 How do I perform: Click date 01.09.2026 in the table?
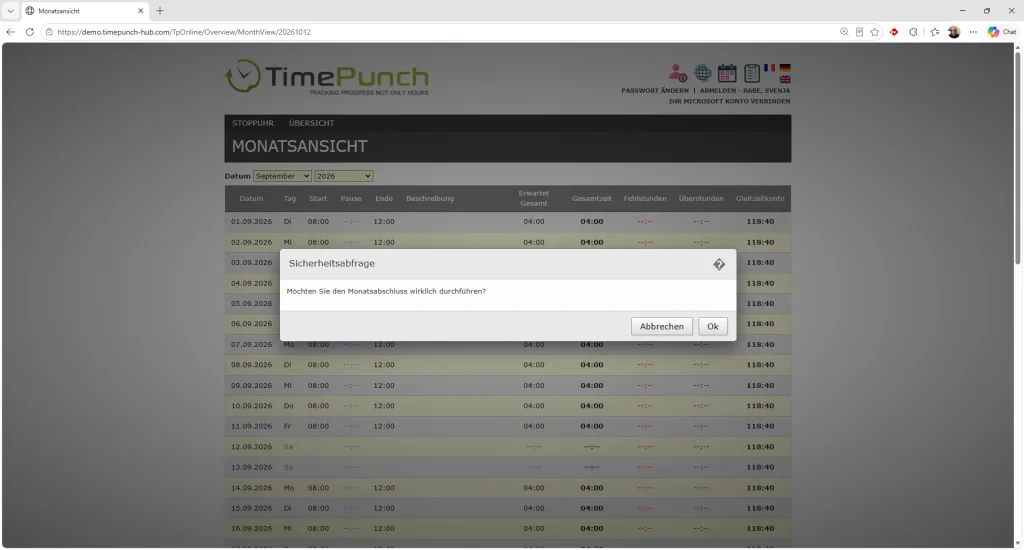click(x=251, y=221)
